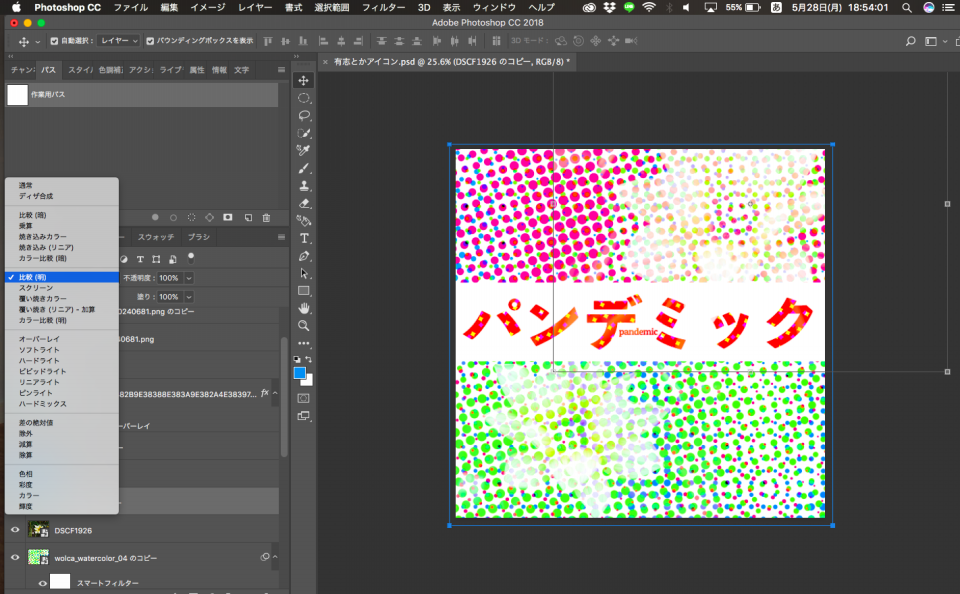
Task: Choose the Clone Stamp tool
Action: [x=304, y=185]
